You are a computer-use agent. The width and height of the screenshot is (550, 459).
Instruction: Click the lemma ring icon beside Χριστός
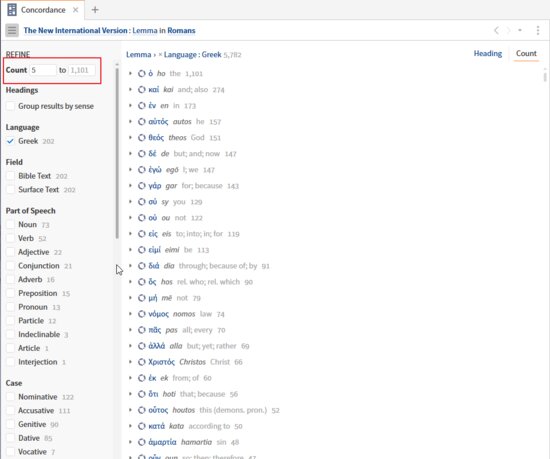[141, 362]
